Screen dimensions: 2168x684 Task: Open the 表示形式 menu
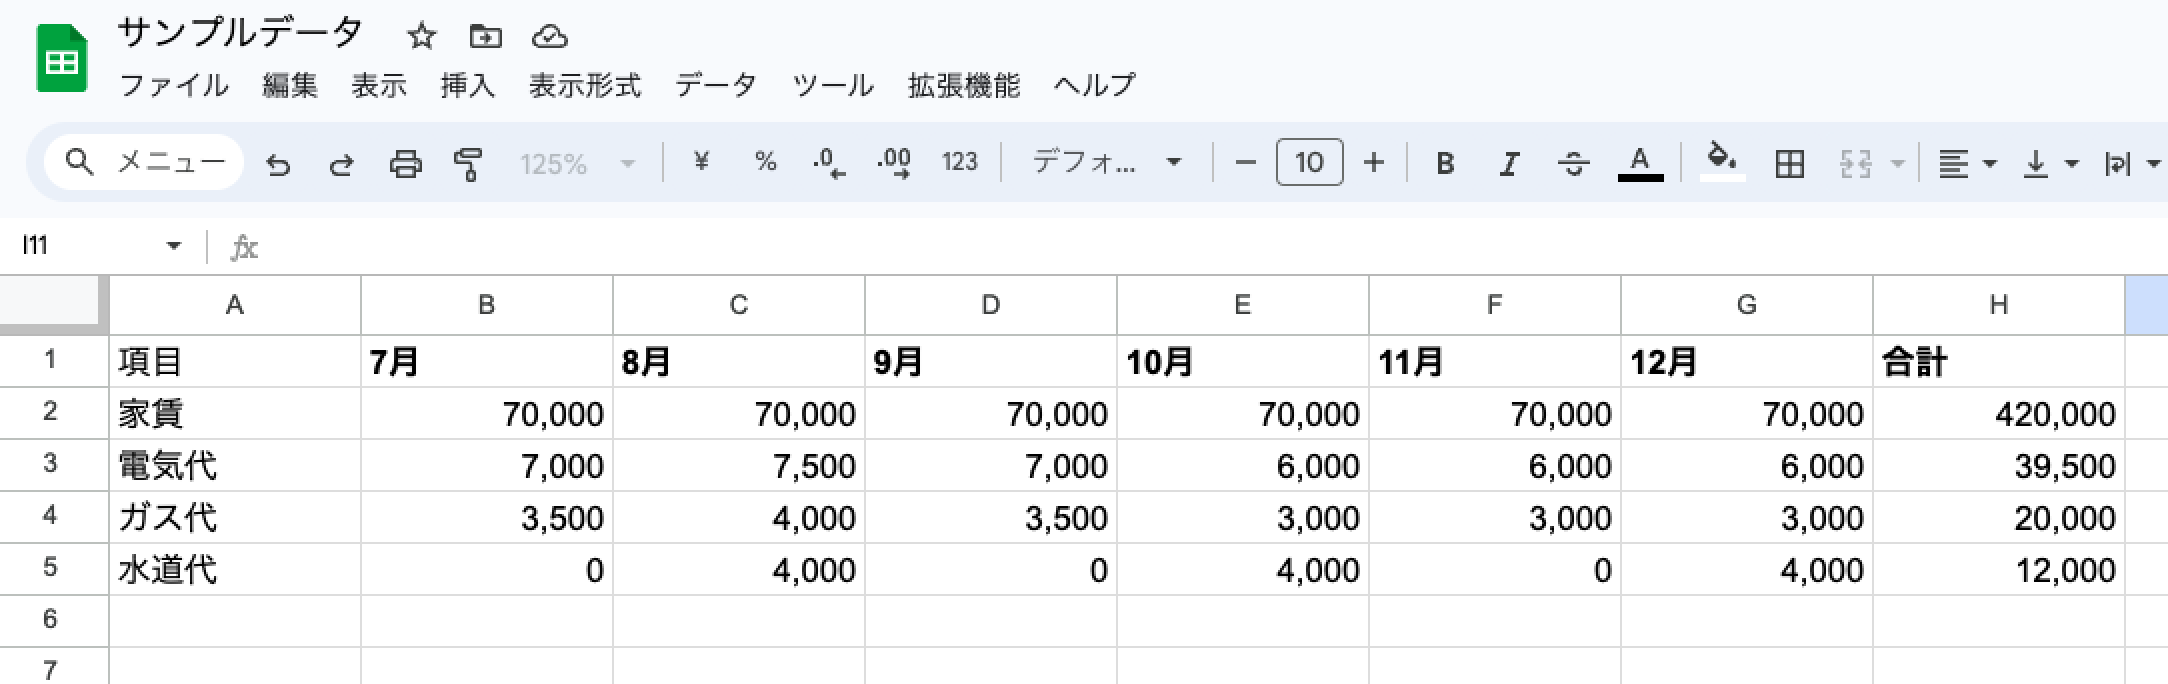(x=585, y=86)
